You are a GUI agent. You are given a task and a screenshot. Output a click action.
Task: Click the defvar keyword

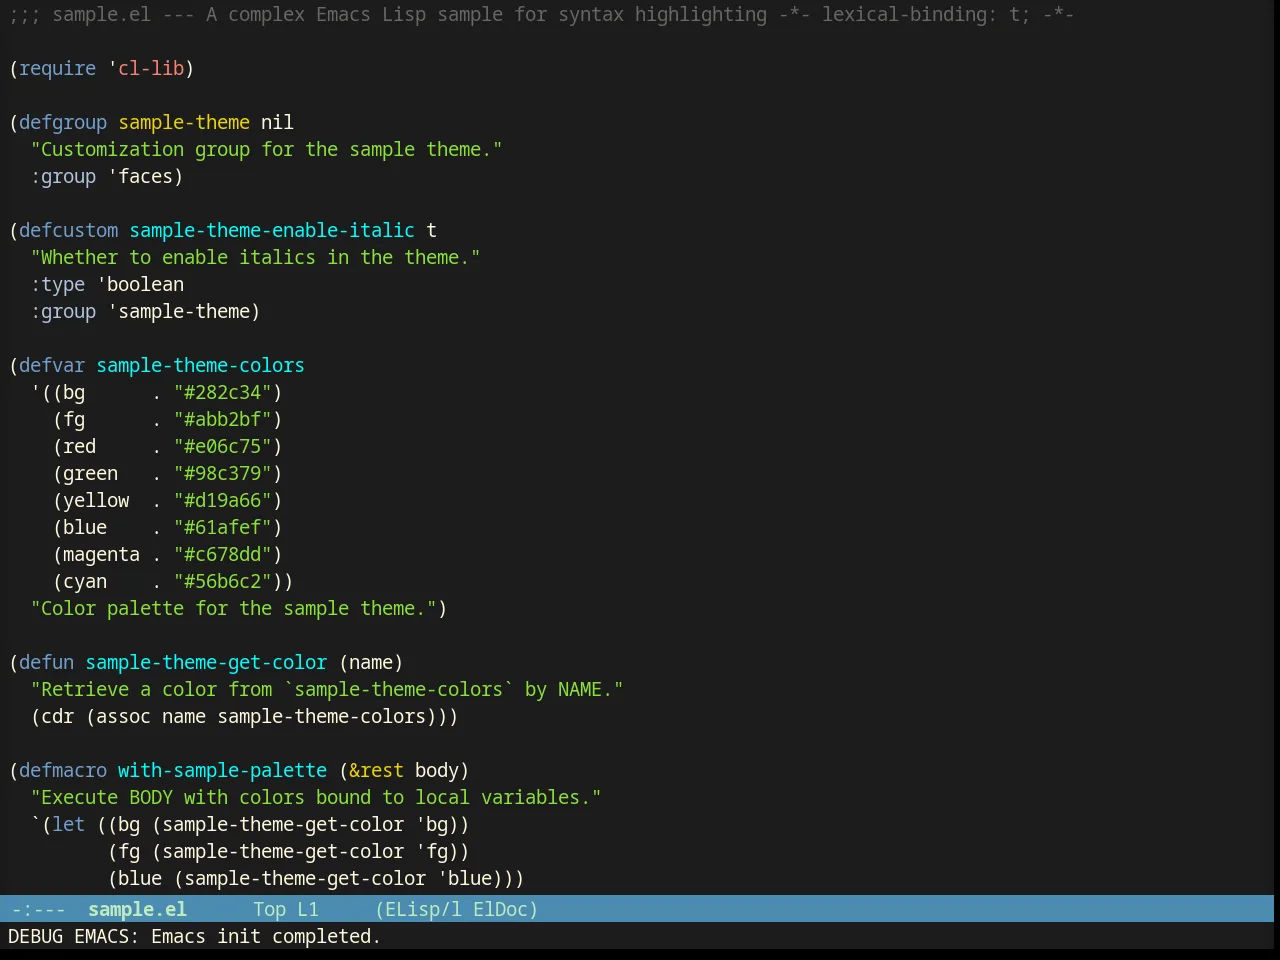(52, 365)
